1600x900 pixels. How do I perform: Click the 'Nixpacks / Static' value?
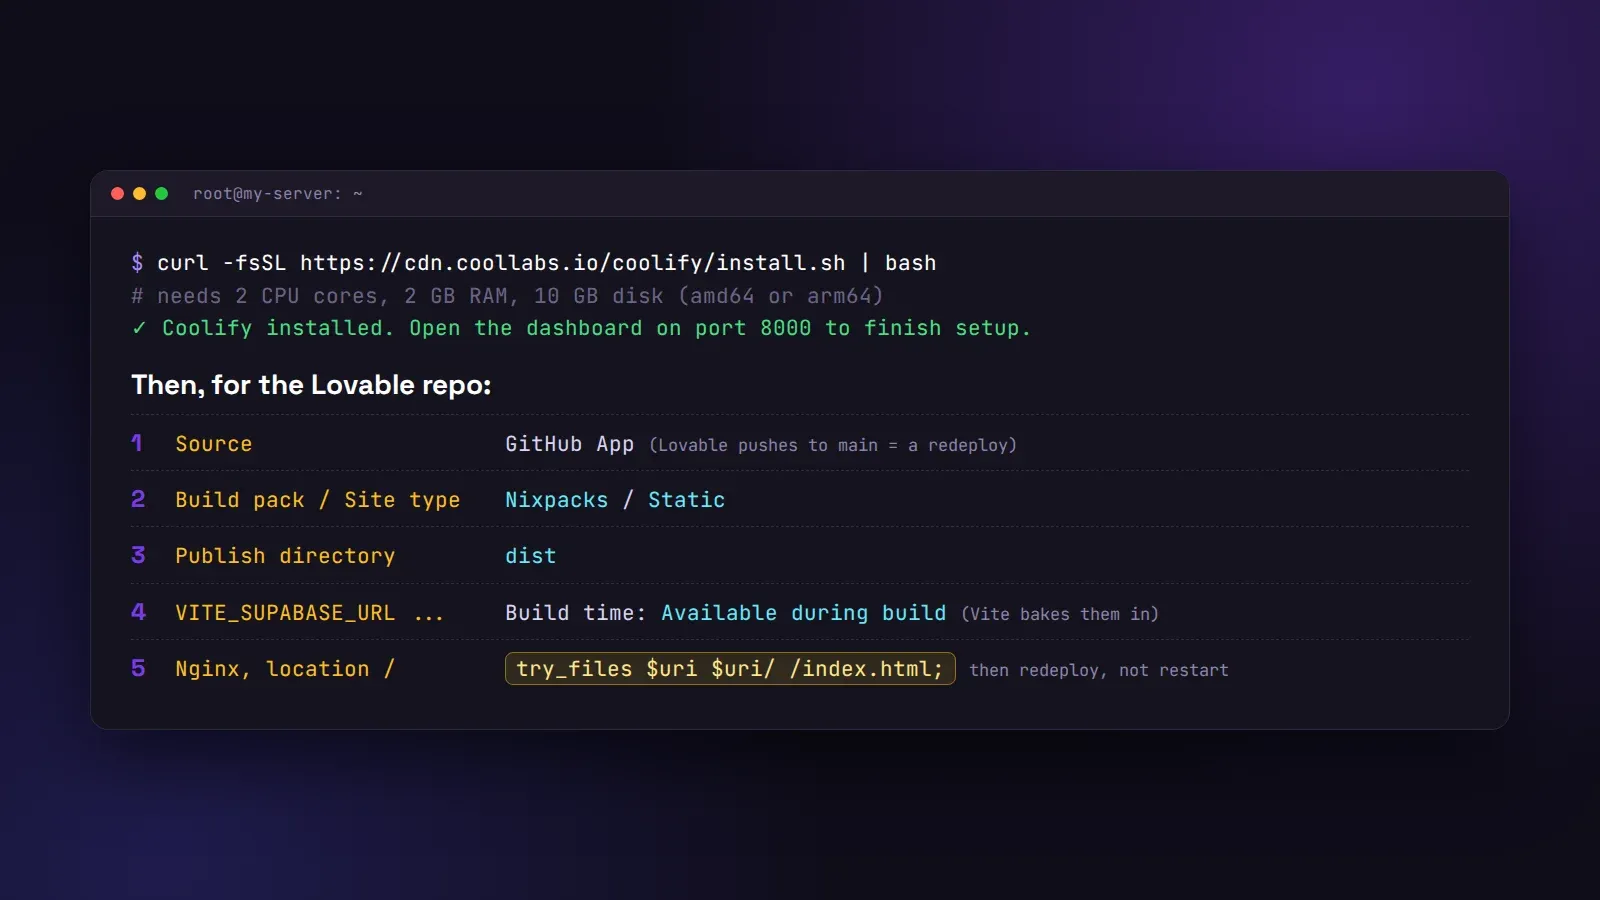pyautogui.click(x=615, y=500)
